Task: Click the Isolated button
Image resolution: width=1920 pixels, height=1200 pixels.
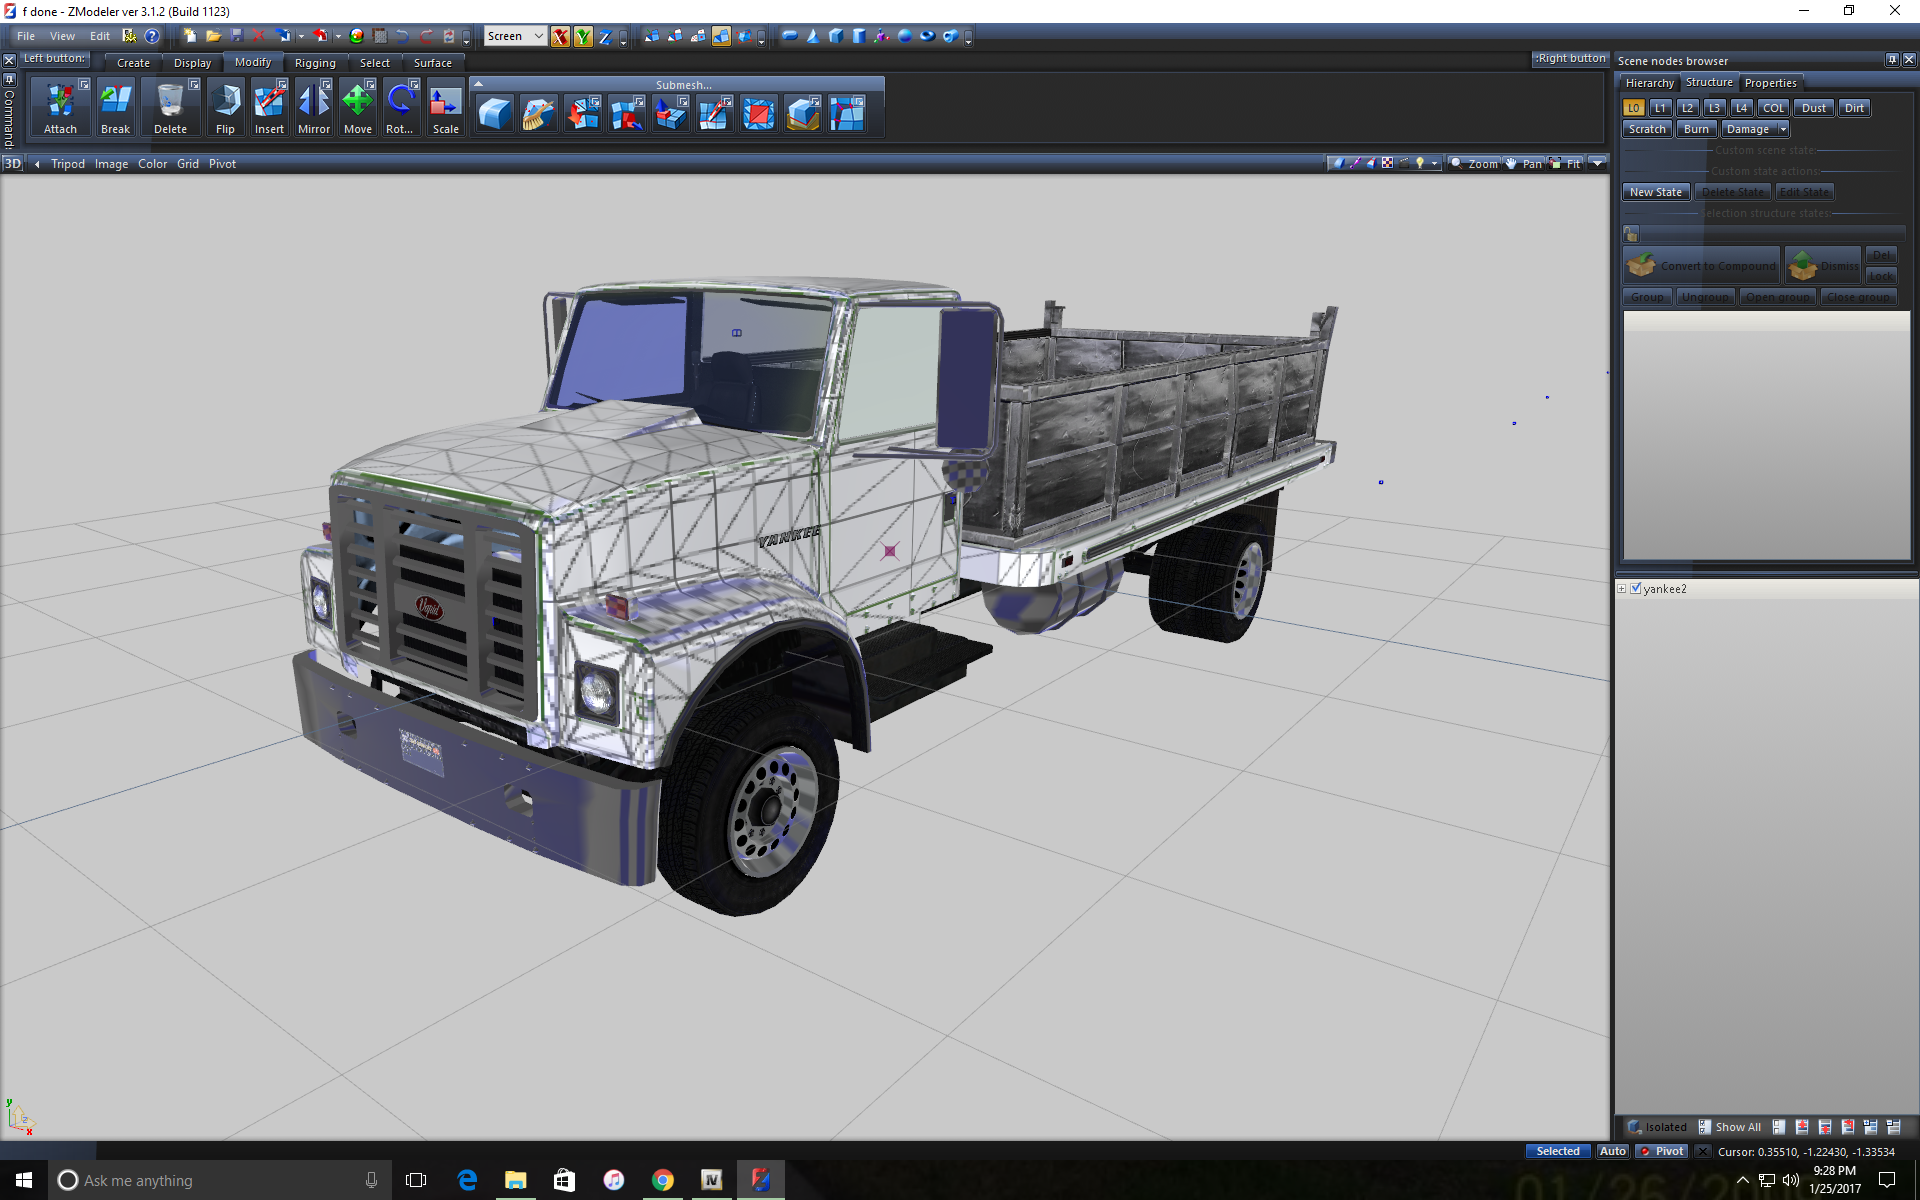Action: click(x=1656, y=1127)
